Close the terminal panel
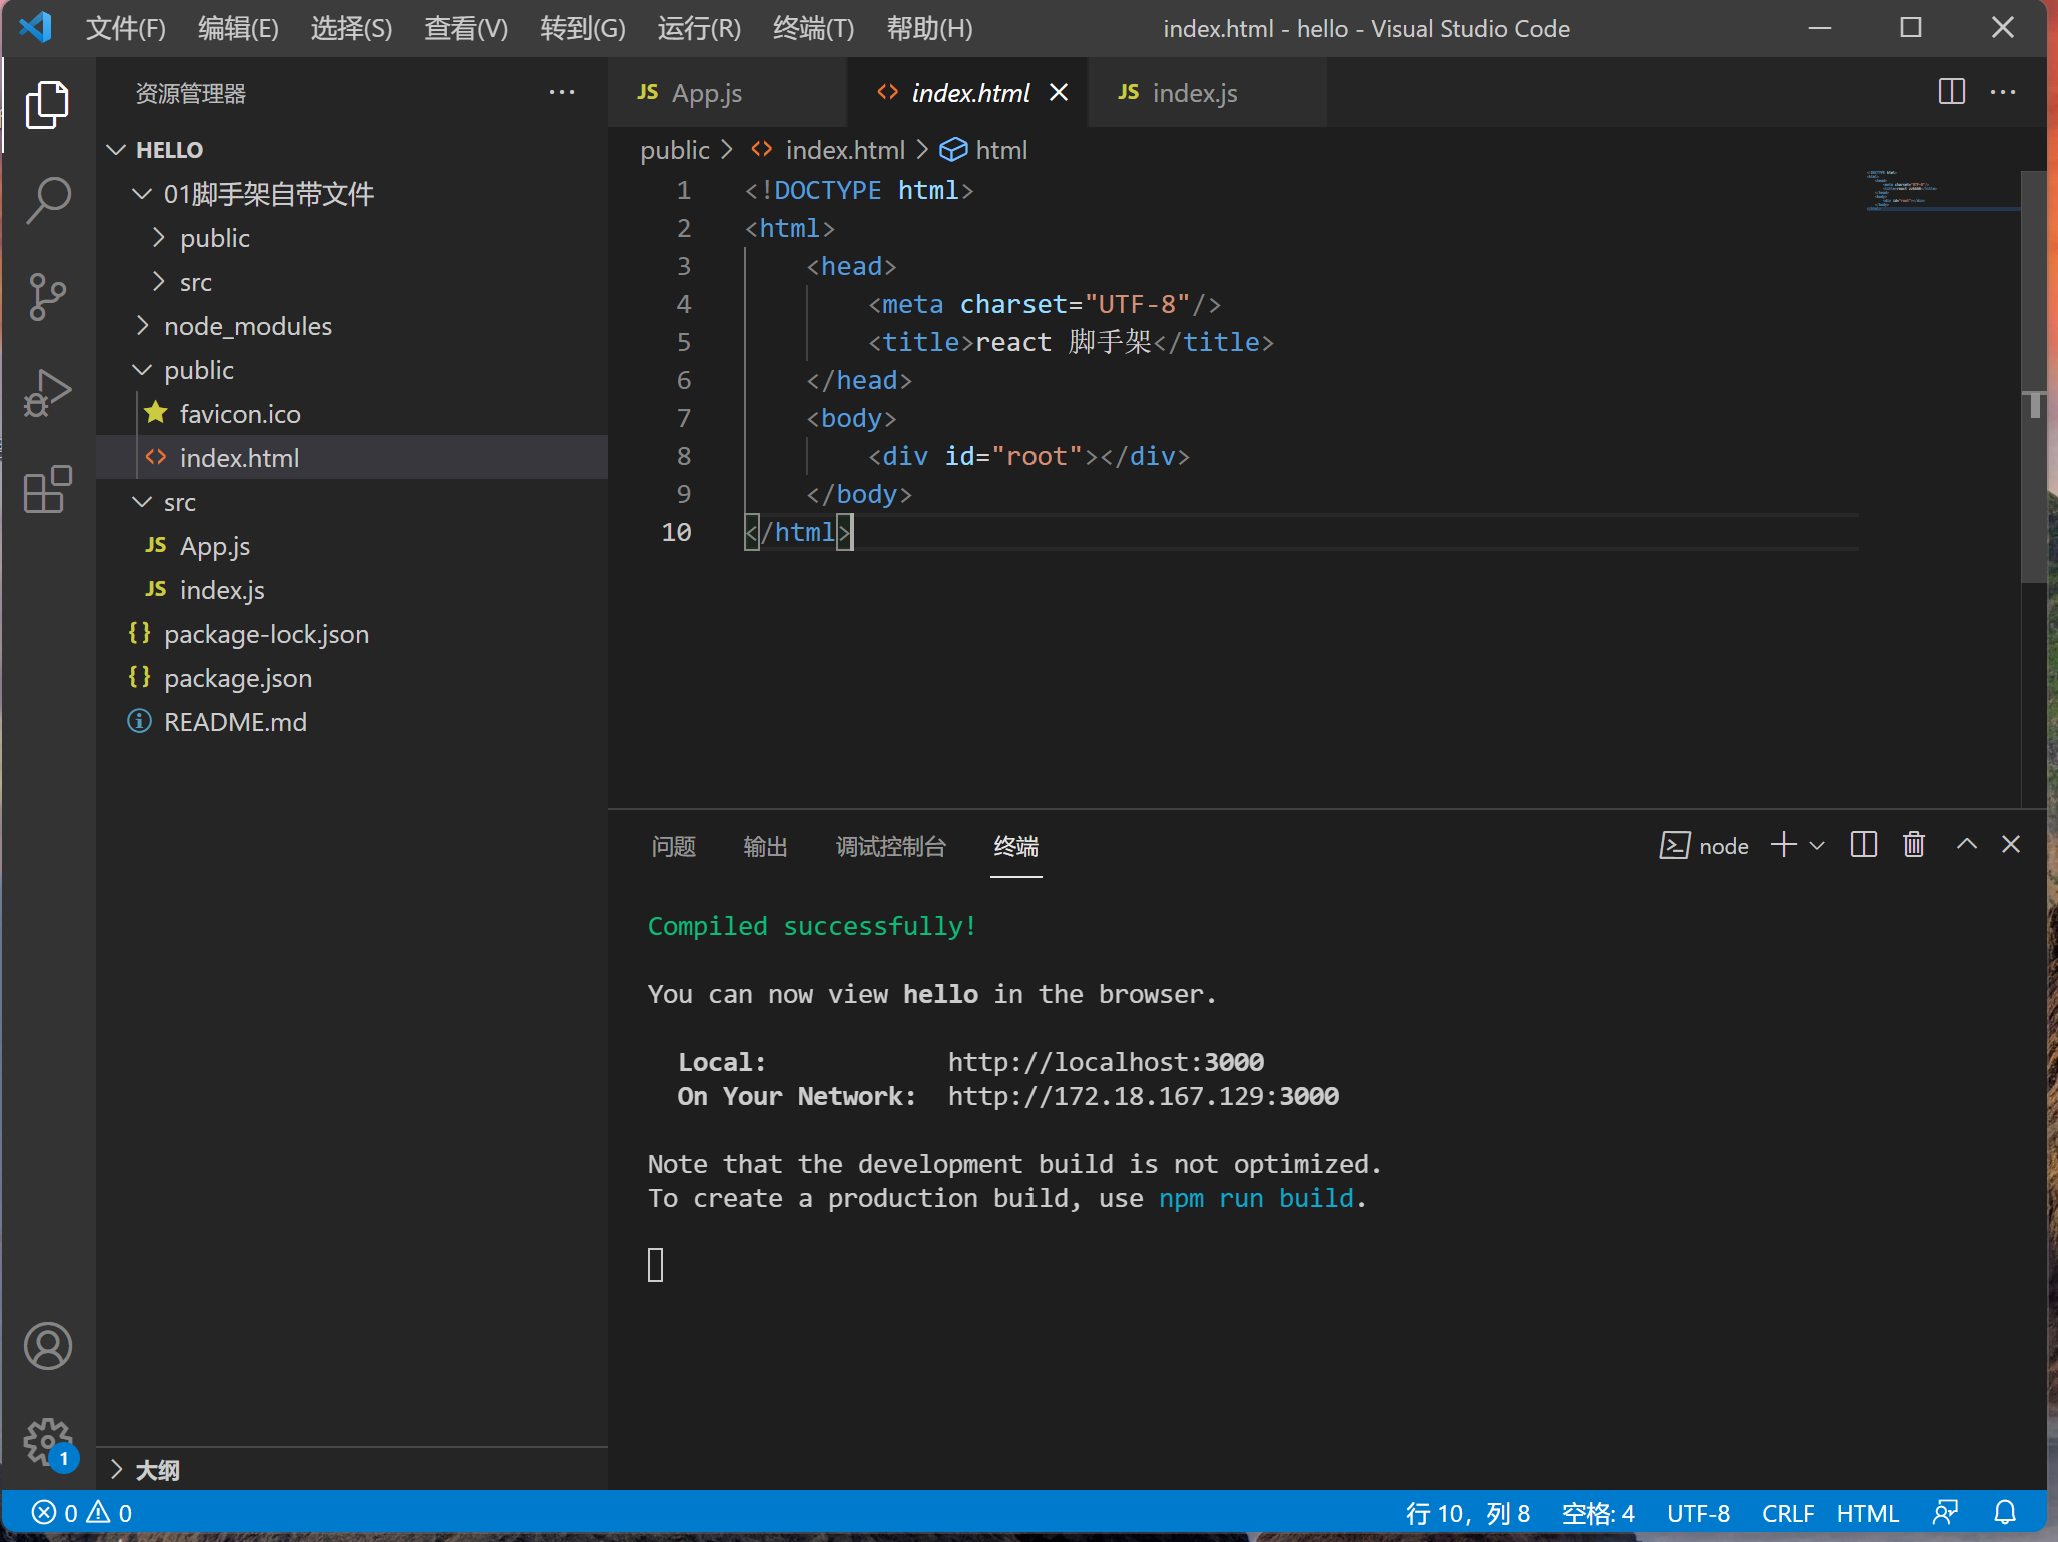 2011,845
